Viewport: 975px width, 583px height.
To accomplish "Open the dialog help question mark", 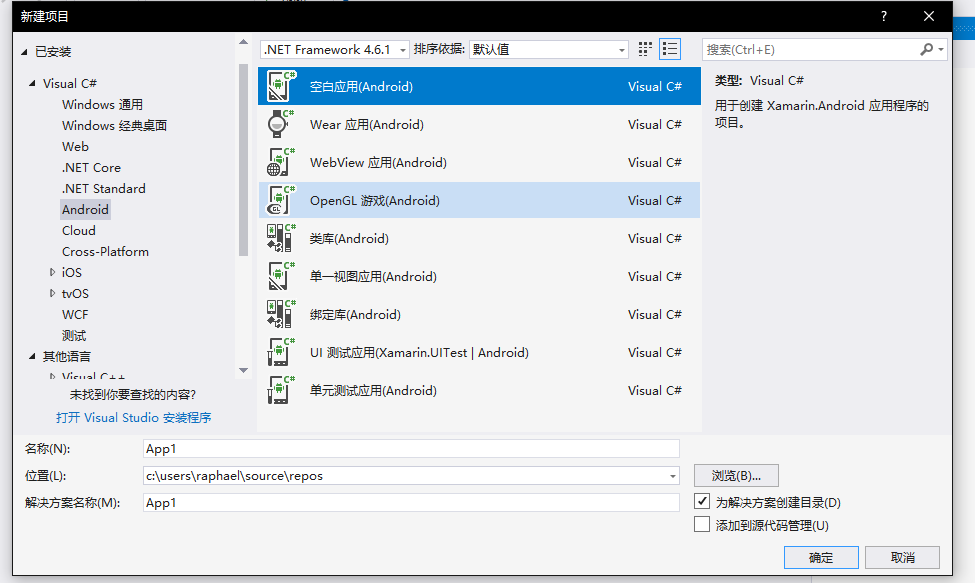I will click(x=884, y=16).
